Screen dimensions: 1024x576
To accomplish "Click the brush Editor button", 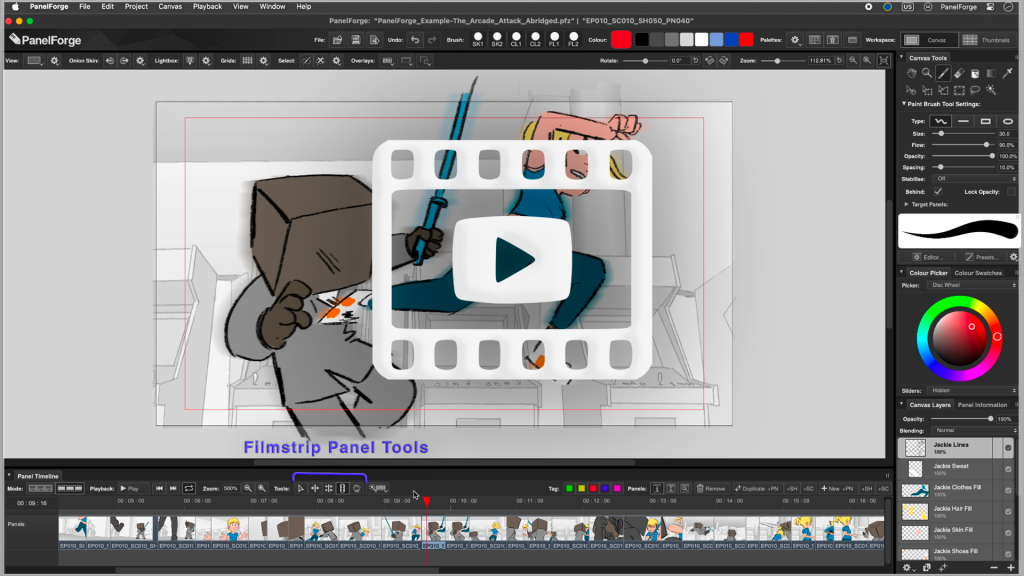I will (926, 257).
